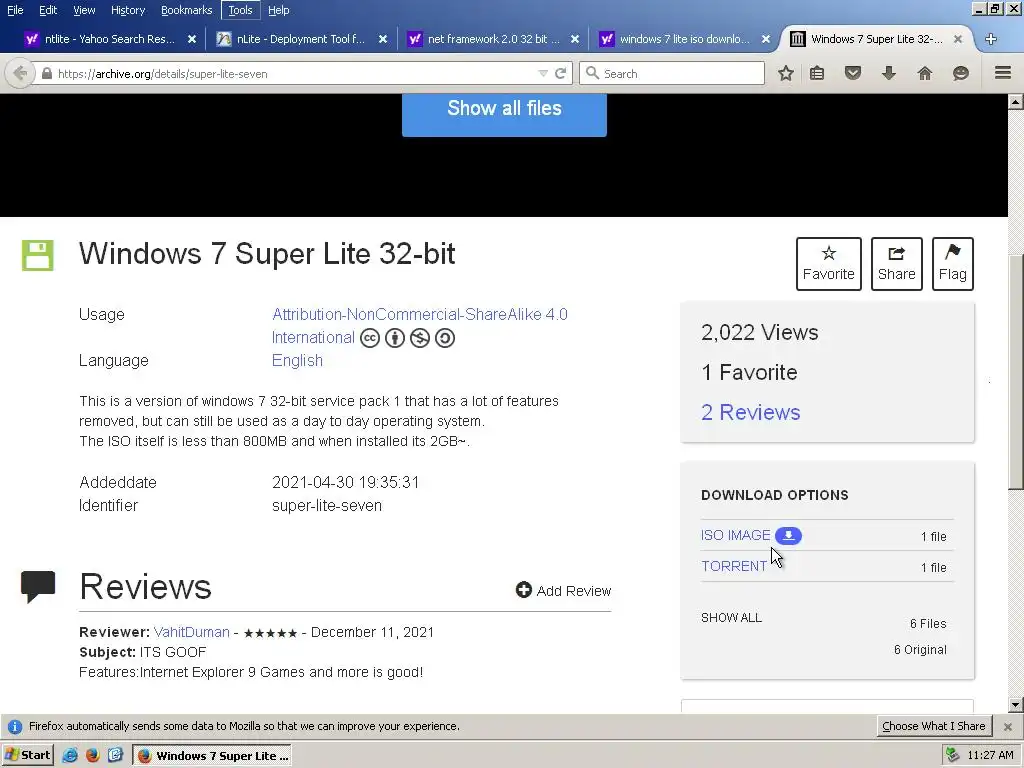The image size is (1024, 768).
Task: Bookmark this page with the star icon
Action: (786, 73)
